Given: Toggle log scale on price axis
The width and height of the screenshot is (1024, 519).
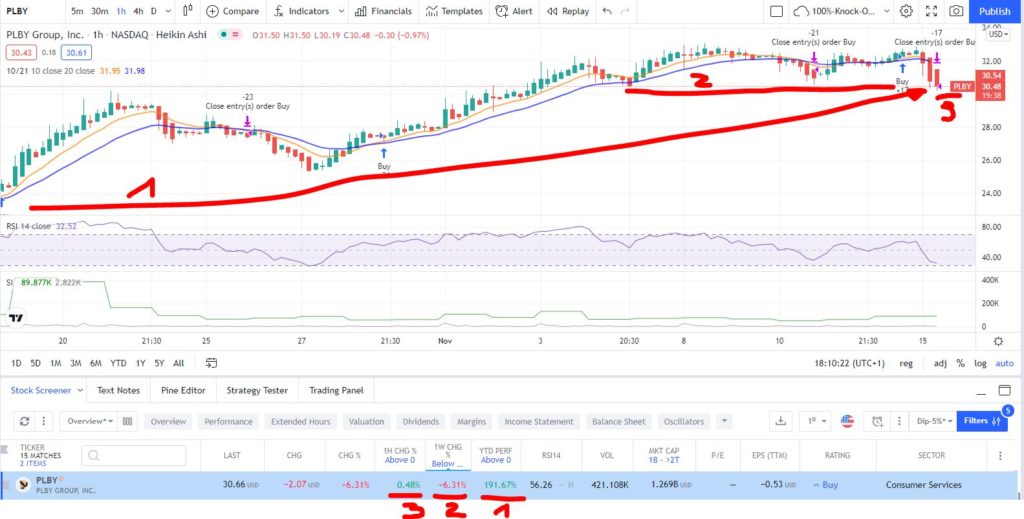Looking at the screenshot, I should coord(980,363).
